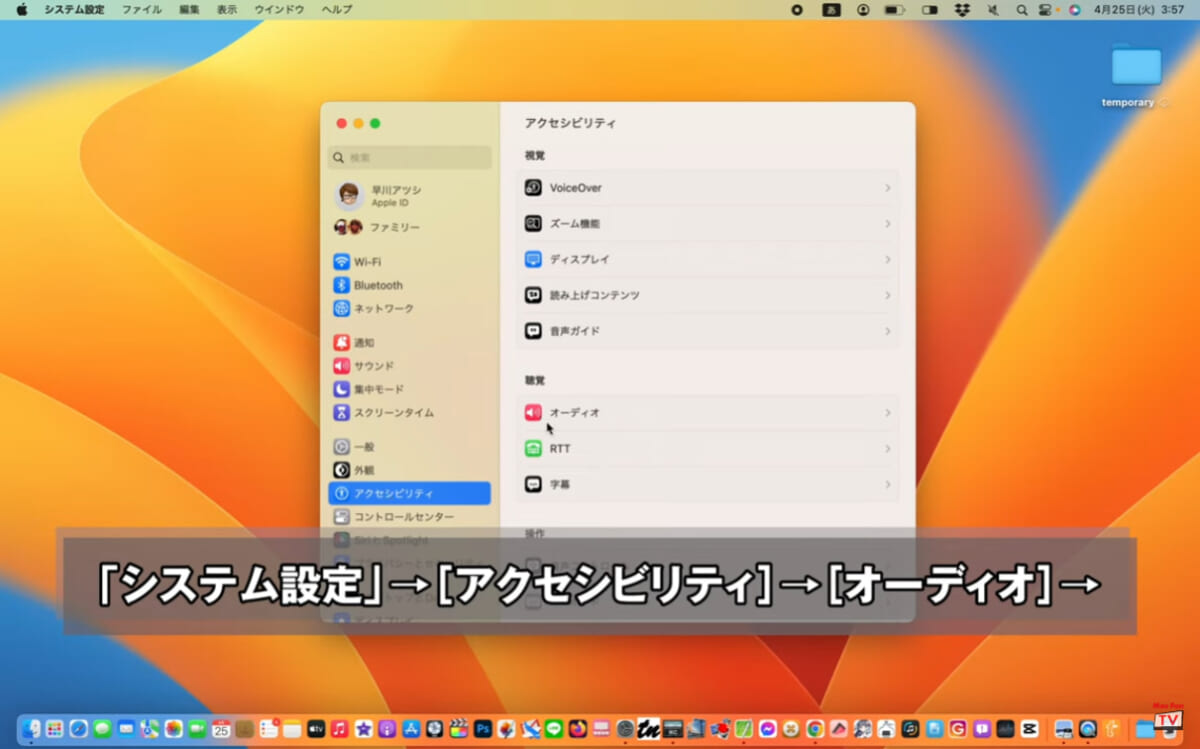This screenshot has width=1200, height=749.
Task: Click the Japanese input source icon
Action: pyautogui.click(x=830, y=10)
